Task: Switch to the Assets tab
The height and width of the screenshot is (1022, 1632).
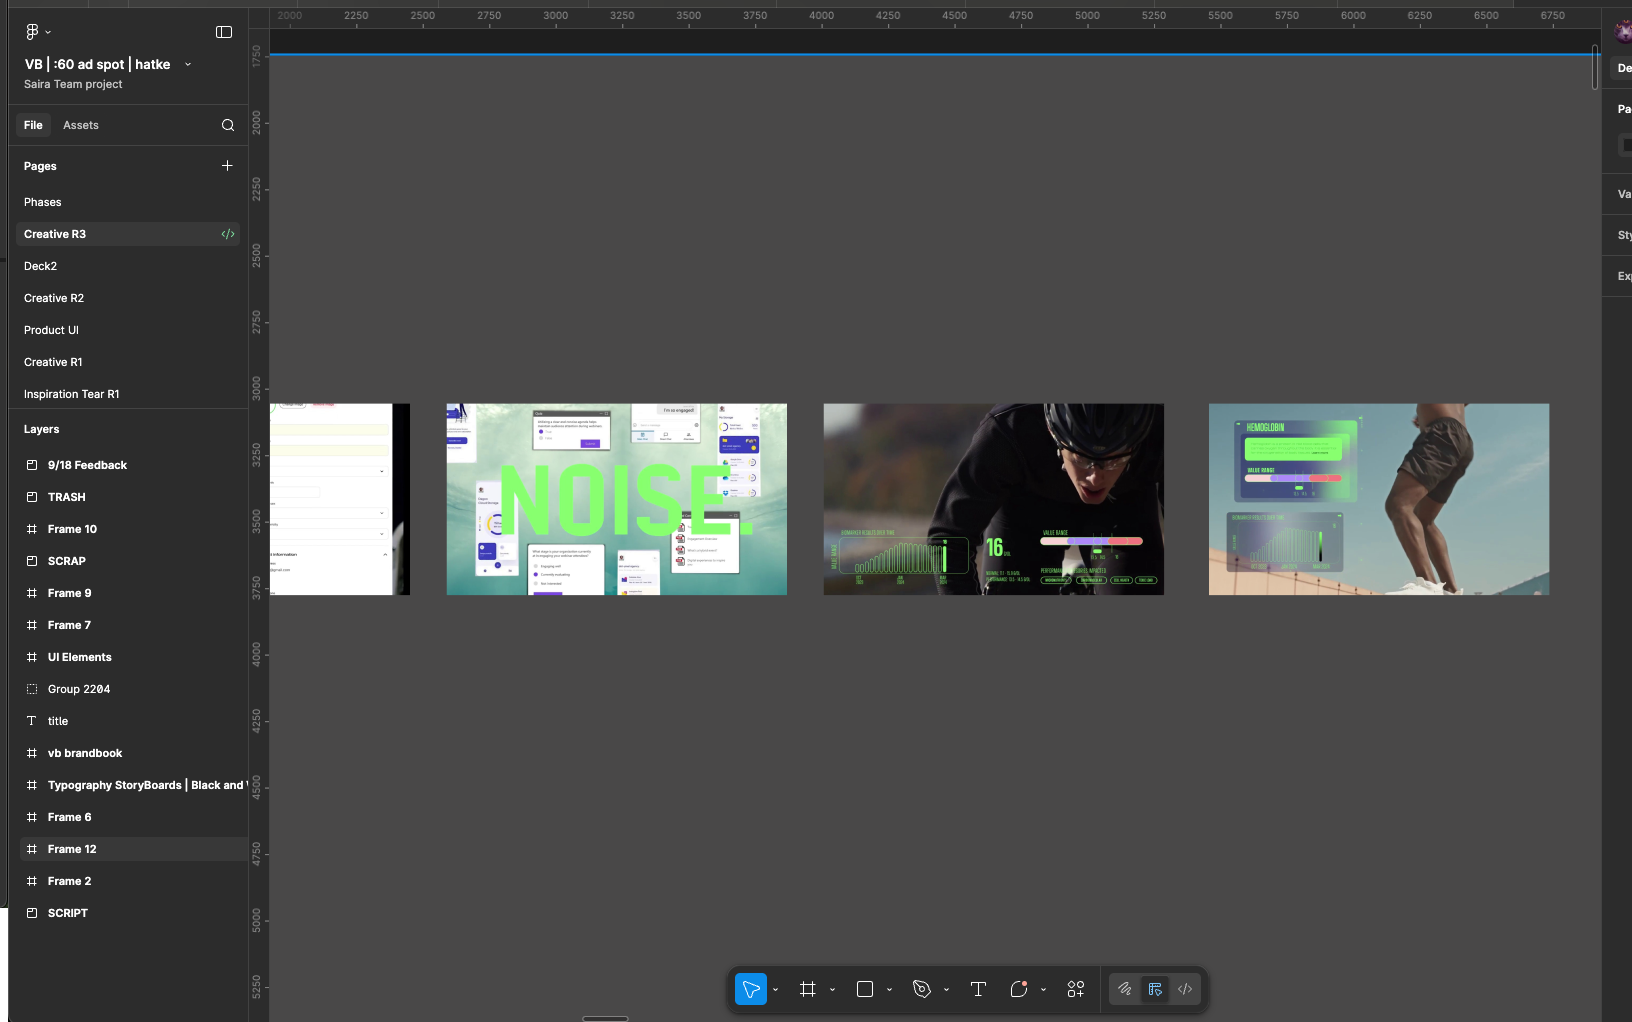Action: pos(81,125)
